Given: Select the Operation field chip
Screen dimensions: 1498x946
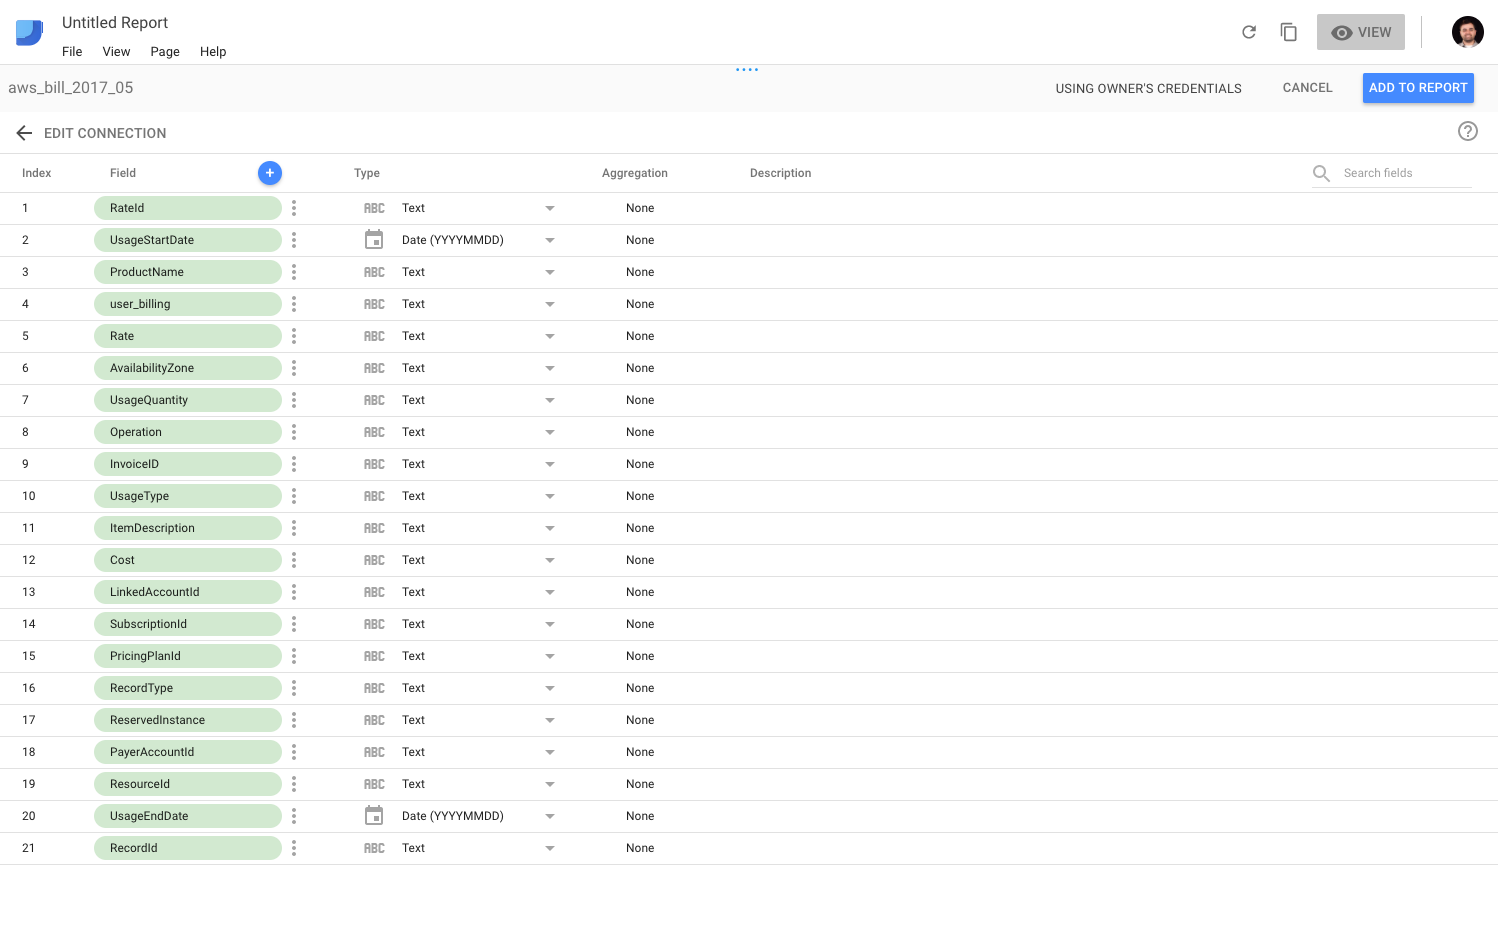Looking at the screenshot, I should (188, 432).
